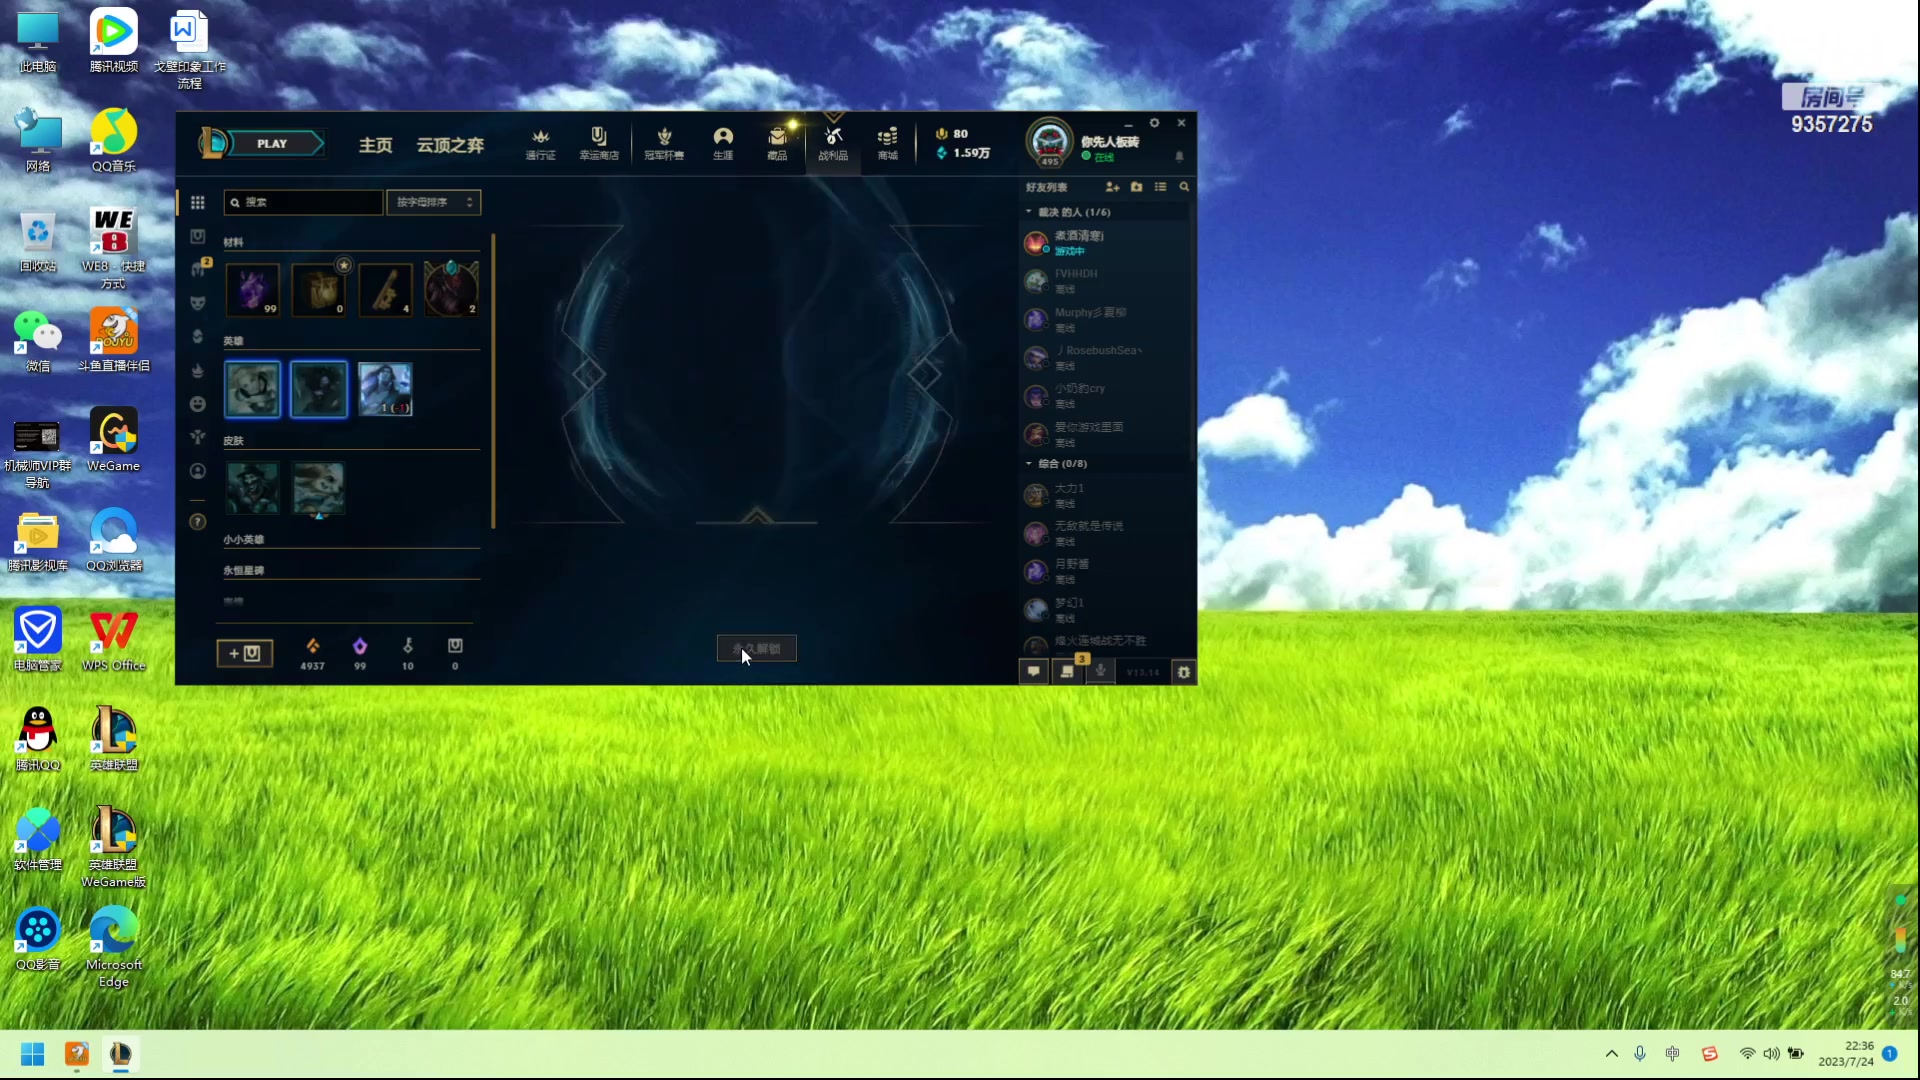Select the all-items grid filter icon
This screenshot has width=1920, height=1080.
(198, 203)
